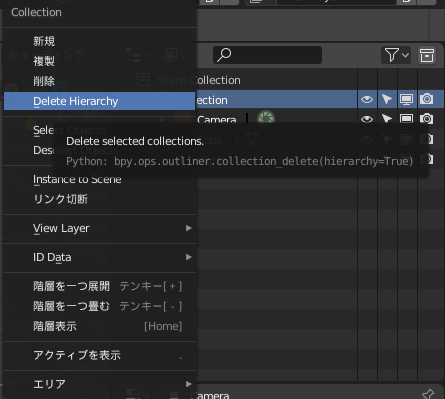
Task: Click the pin icon in properties header
Action: (x=428, y=394)
